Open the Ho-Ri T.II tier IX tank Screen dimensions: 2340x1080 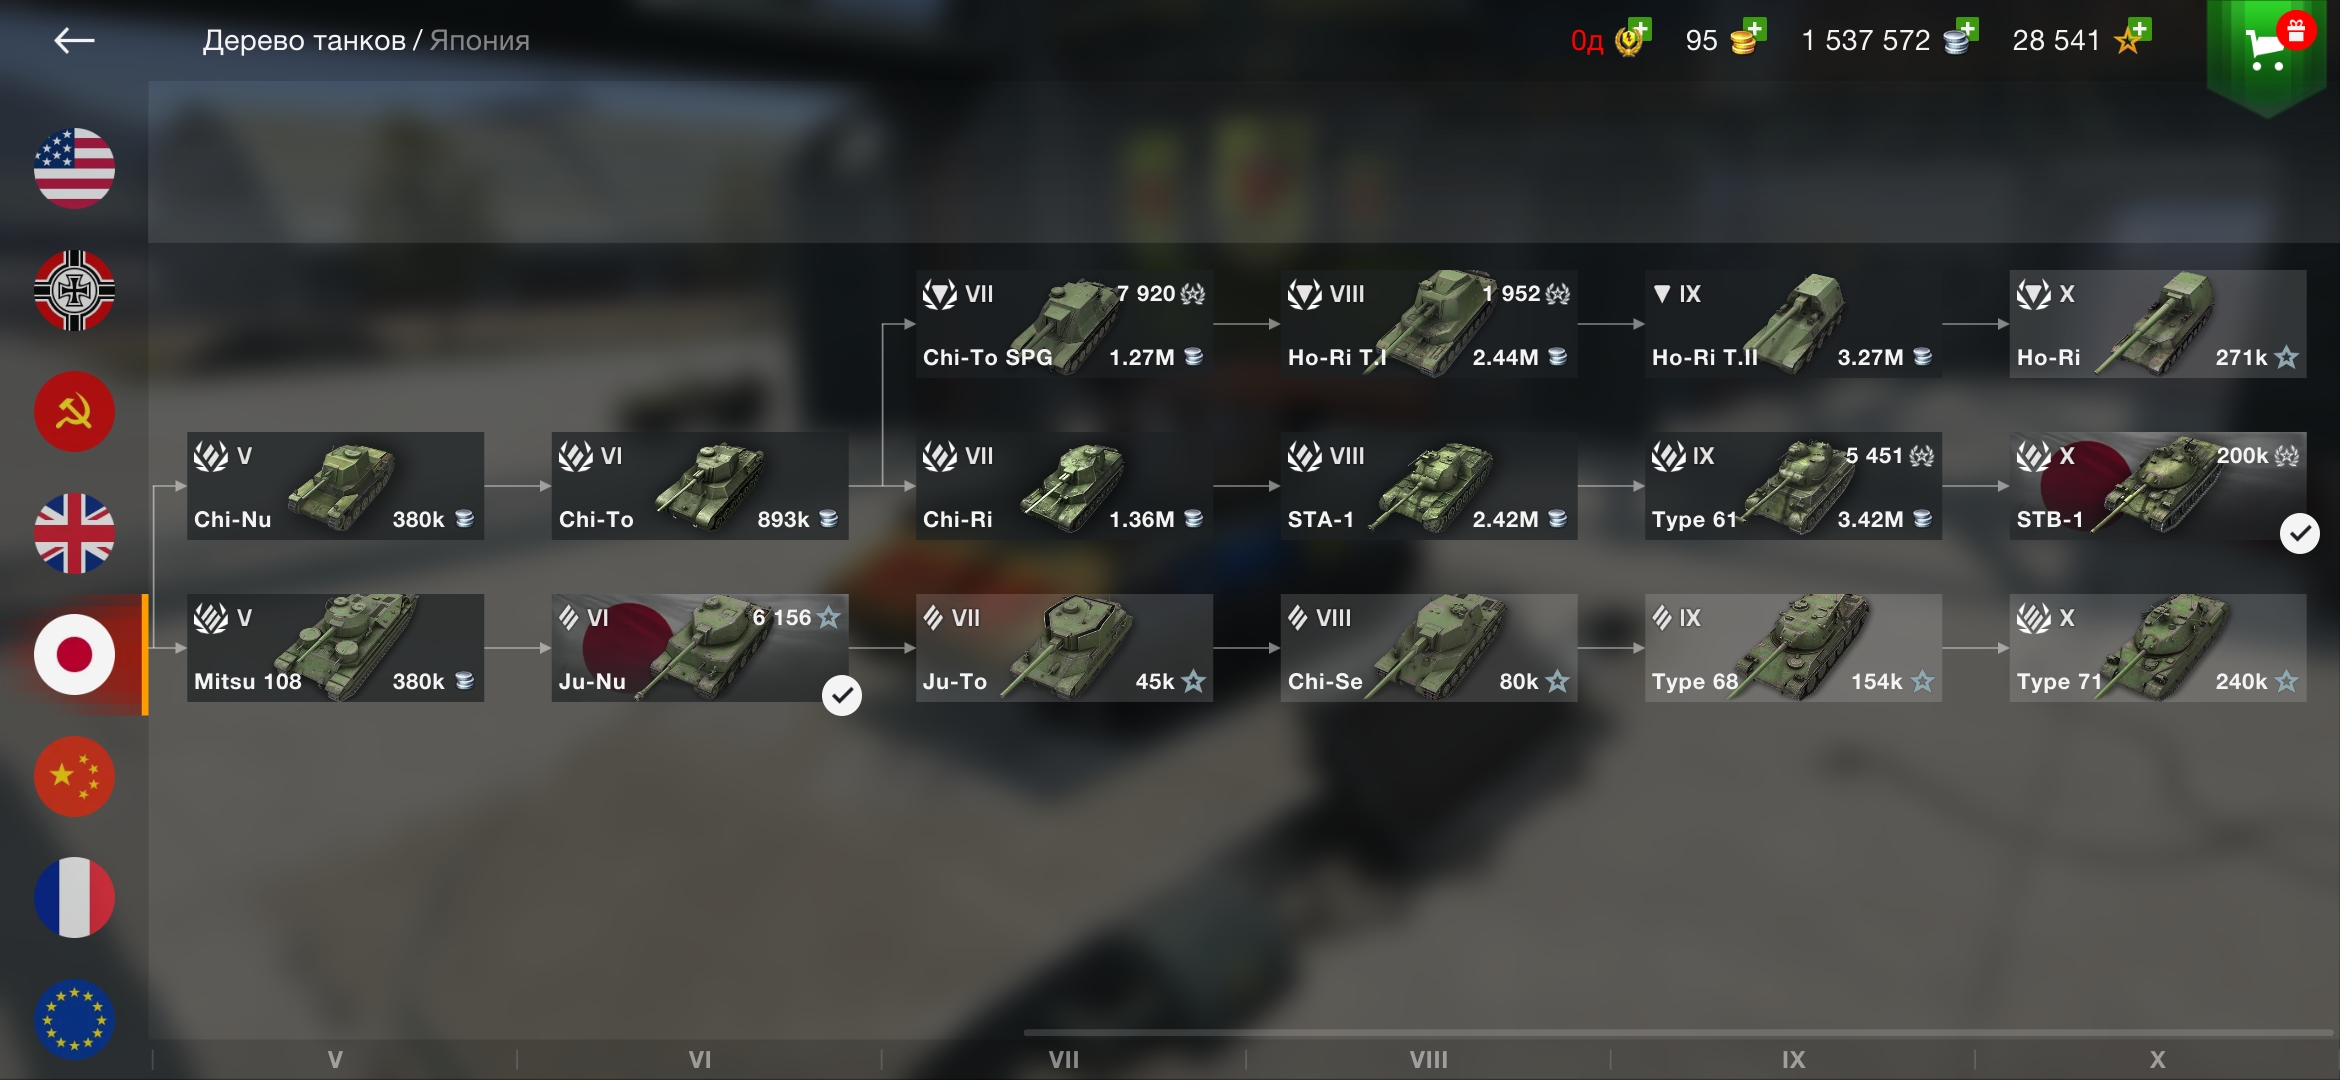pos(1793,324)
